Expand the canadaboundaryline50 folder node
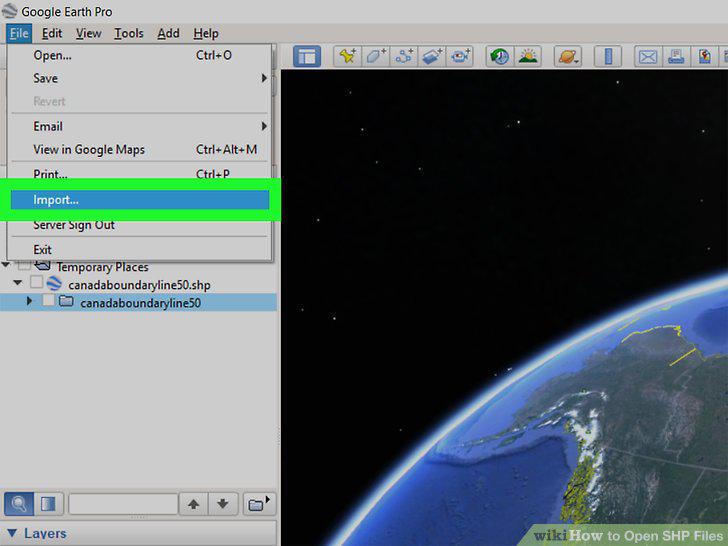 tap(30, 301)
